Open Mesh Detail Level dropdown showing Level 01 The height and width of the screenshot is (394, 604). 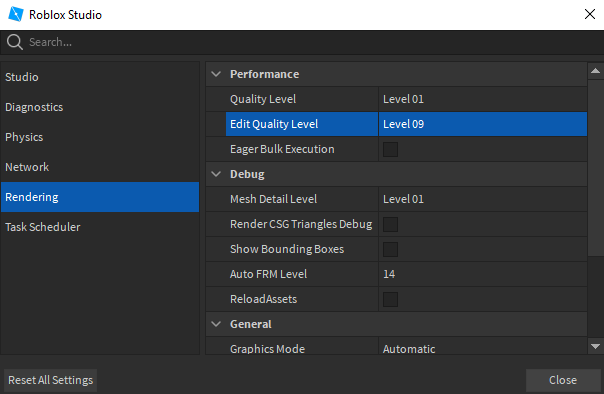483,199
